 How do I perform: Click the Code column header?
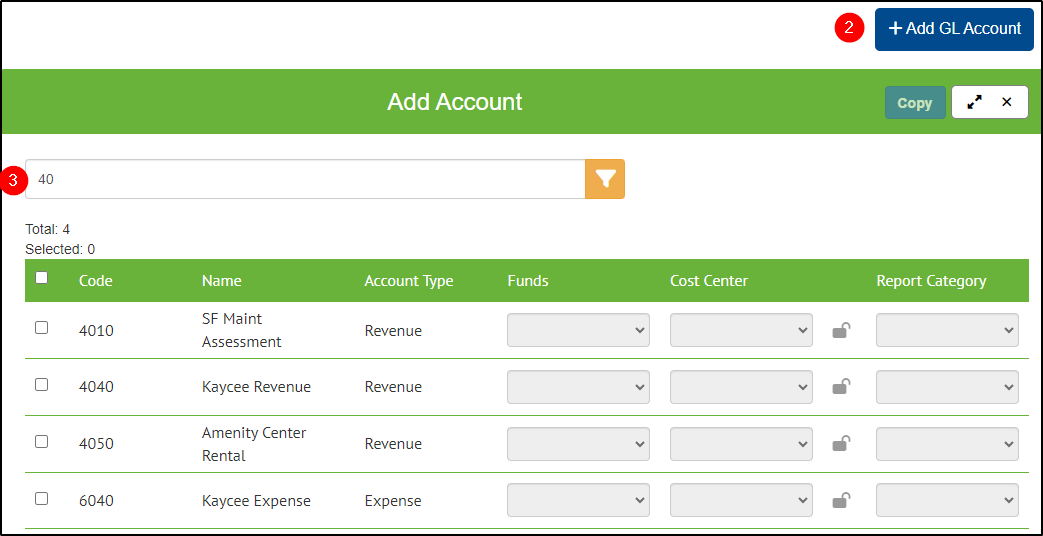[96, 281]
